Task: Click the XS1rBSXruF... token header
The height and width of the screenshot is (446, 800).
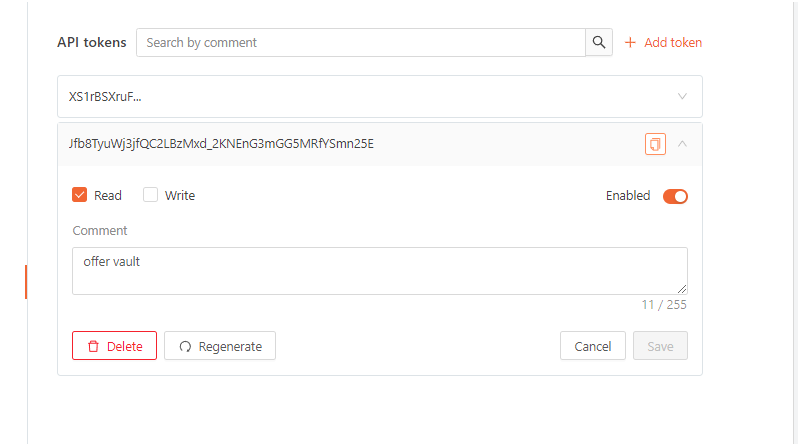Action: [x=380, y=96]
